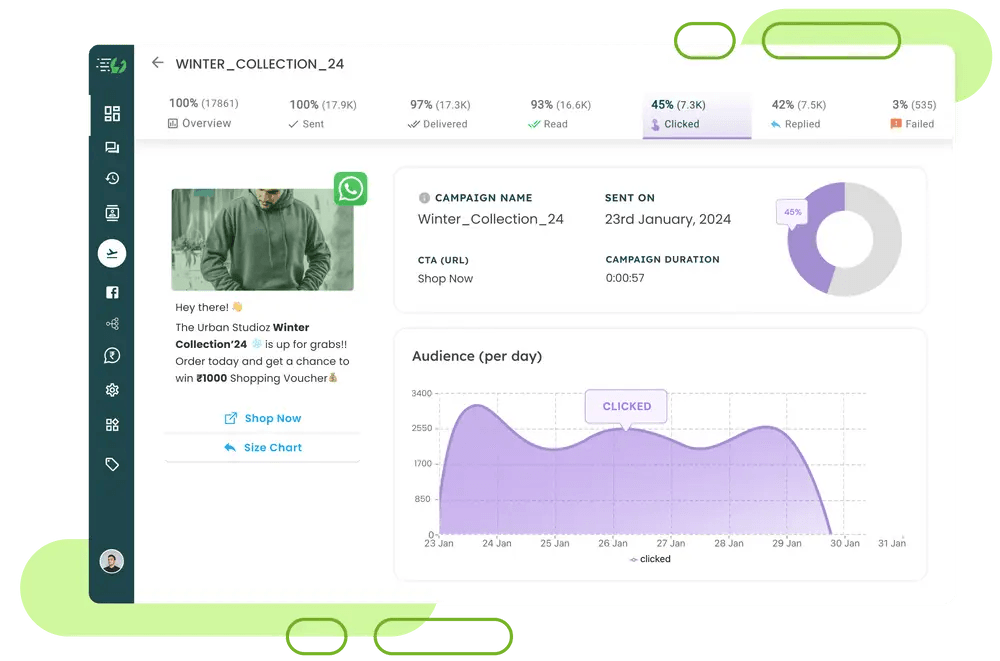Screen dimensions: 1000x661
Task: Open the rupee payments chat icon
Action: pyautogui.click(x=112, y=356)
